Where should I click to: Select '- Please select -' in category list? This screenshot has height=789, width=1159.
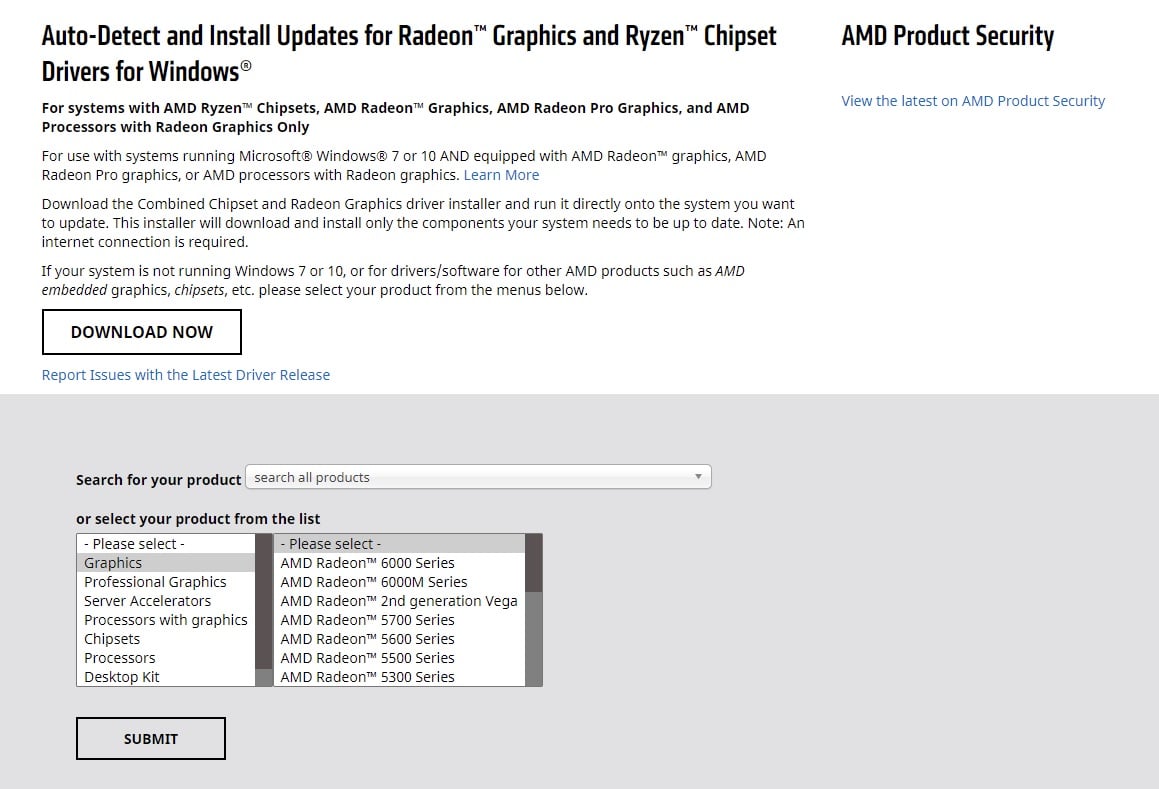[x=166, y=544]
